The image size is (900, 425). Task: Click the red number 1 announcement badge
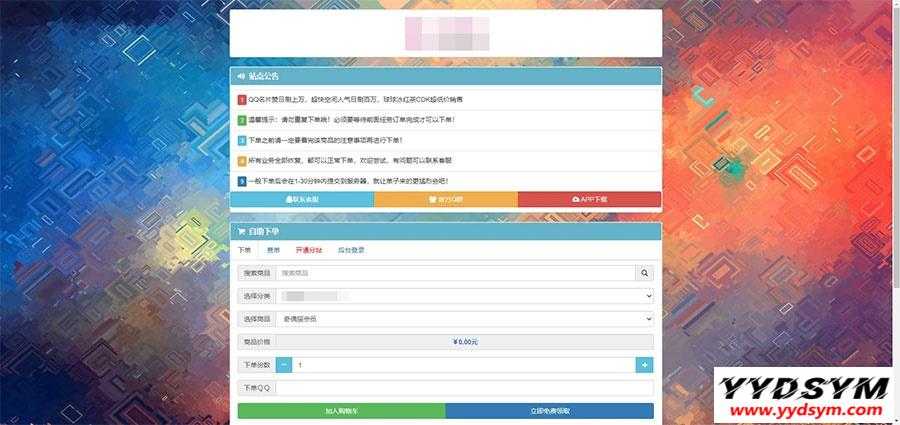[242, 100]
